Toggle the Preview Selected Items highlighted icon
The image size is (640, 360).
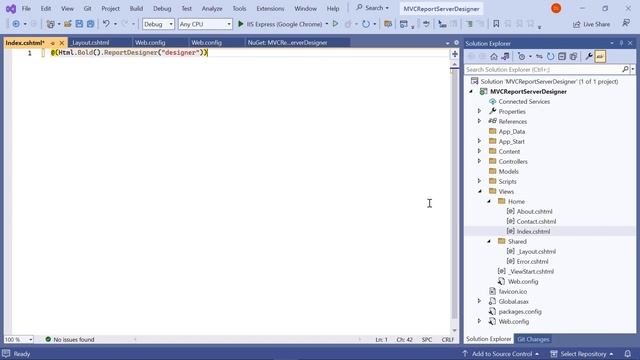[600, 57]
